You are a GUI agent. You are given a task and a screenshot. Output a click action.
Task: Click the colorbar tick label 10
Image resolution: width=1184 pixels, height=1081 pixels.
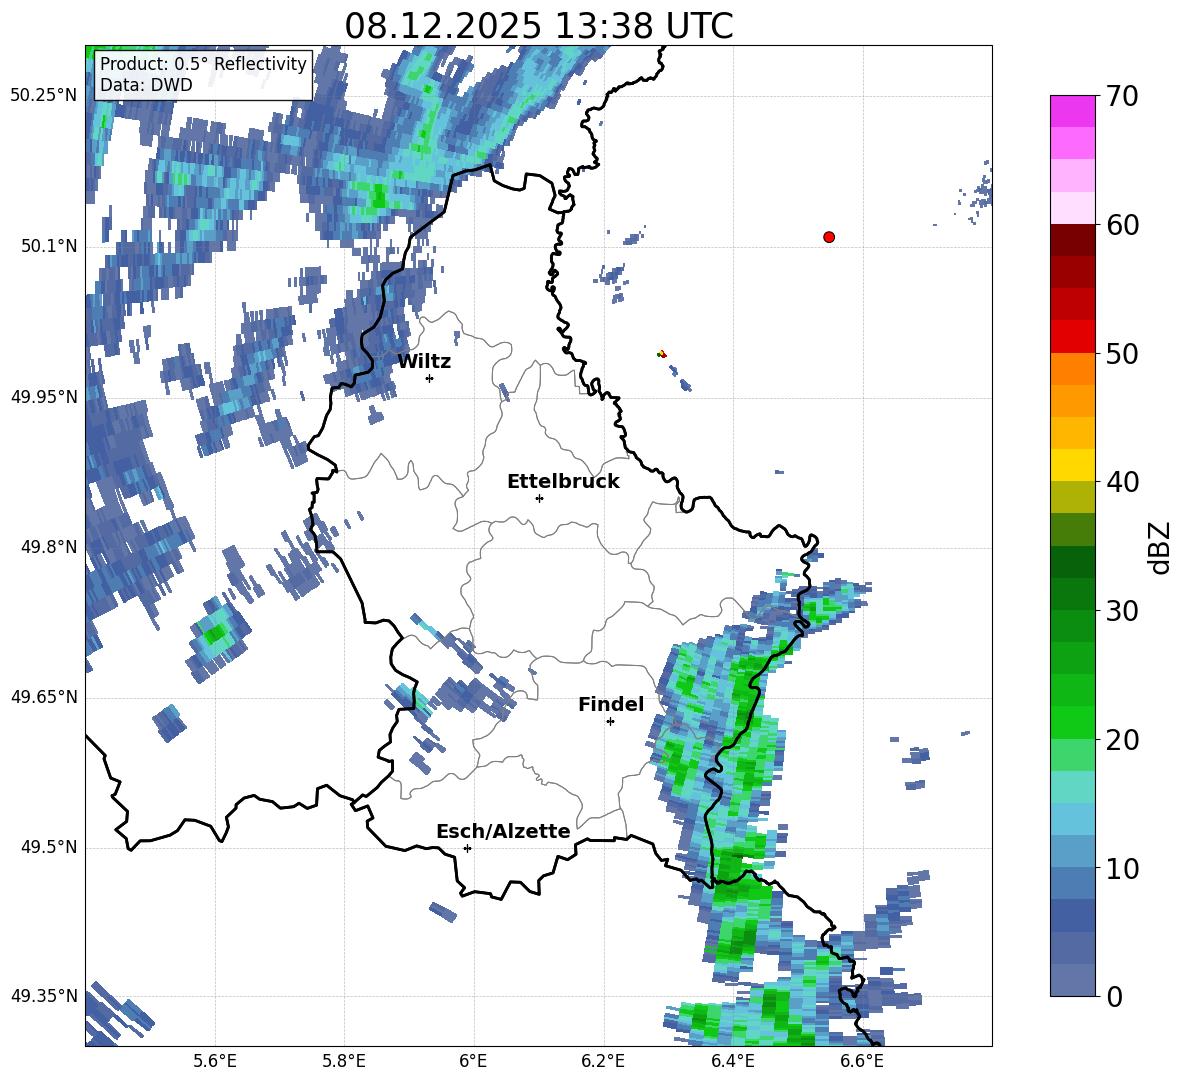point(1122,868)
